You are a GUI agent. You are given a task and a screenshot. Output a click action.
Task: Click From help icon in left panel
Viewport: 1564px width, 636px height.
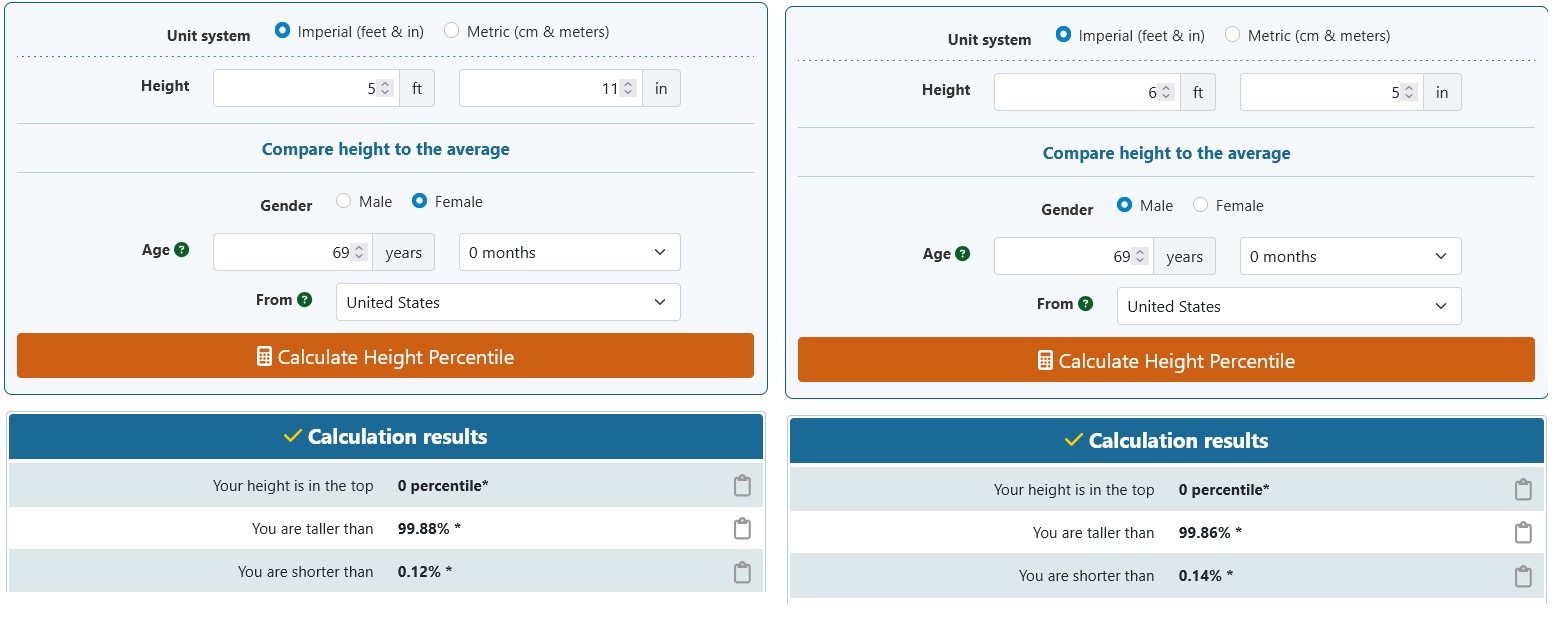(x=304, y=300)
